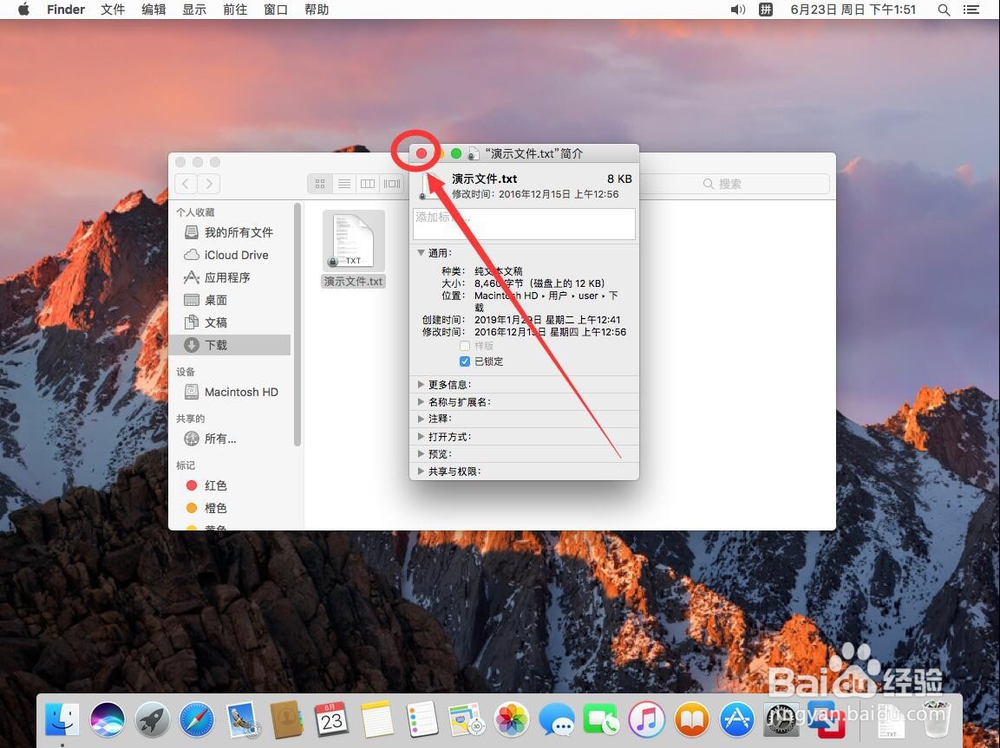
Task: Open the 窗口 menu
Action: pos(276,10)
